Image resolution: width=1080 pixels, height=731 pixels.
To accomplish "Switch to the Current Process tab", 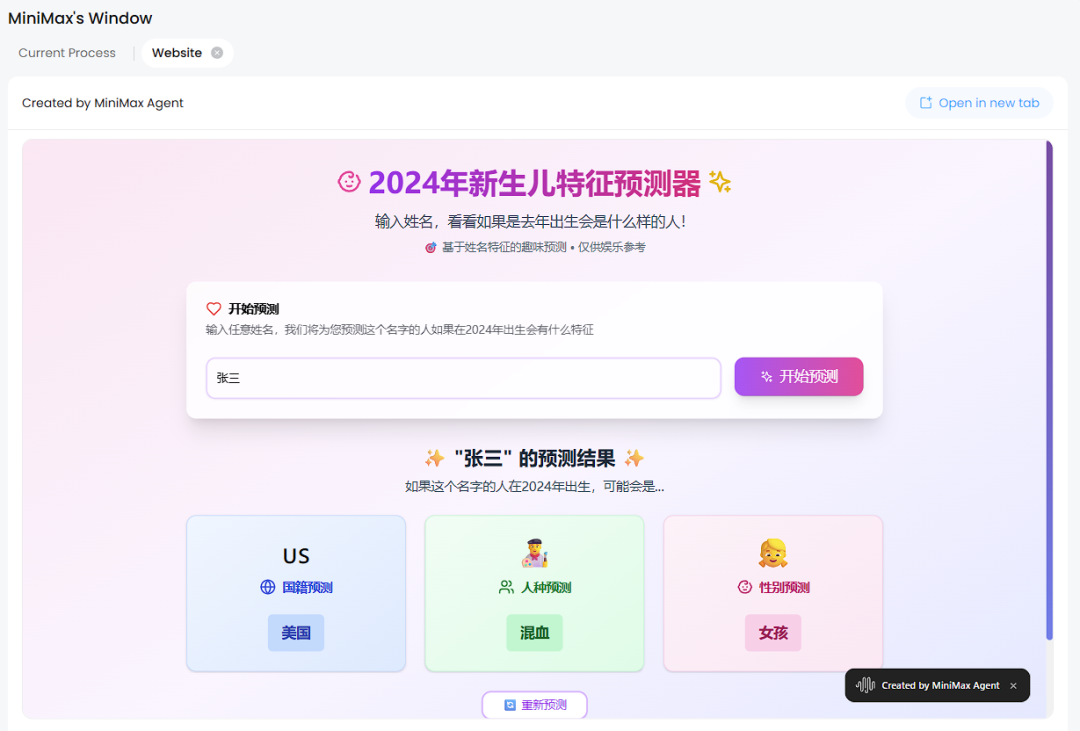I will pos(67,53).
